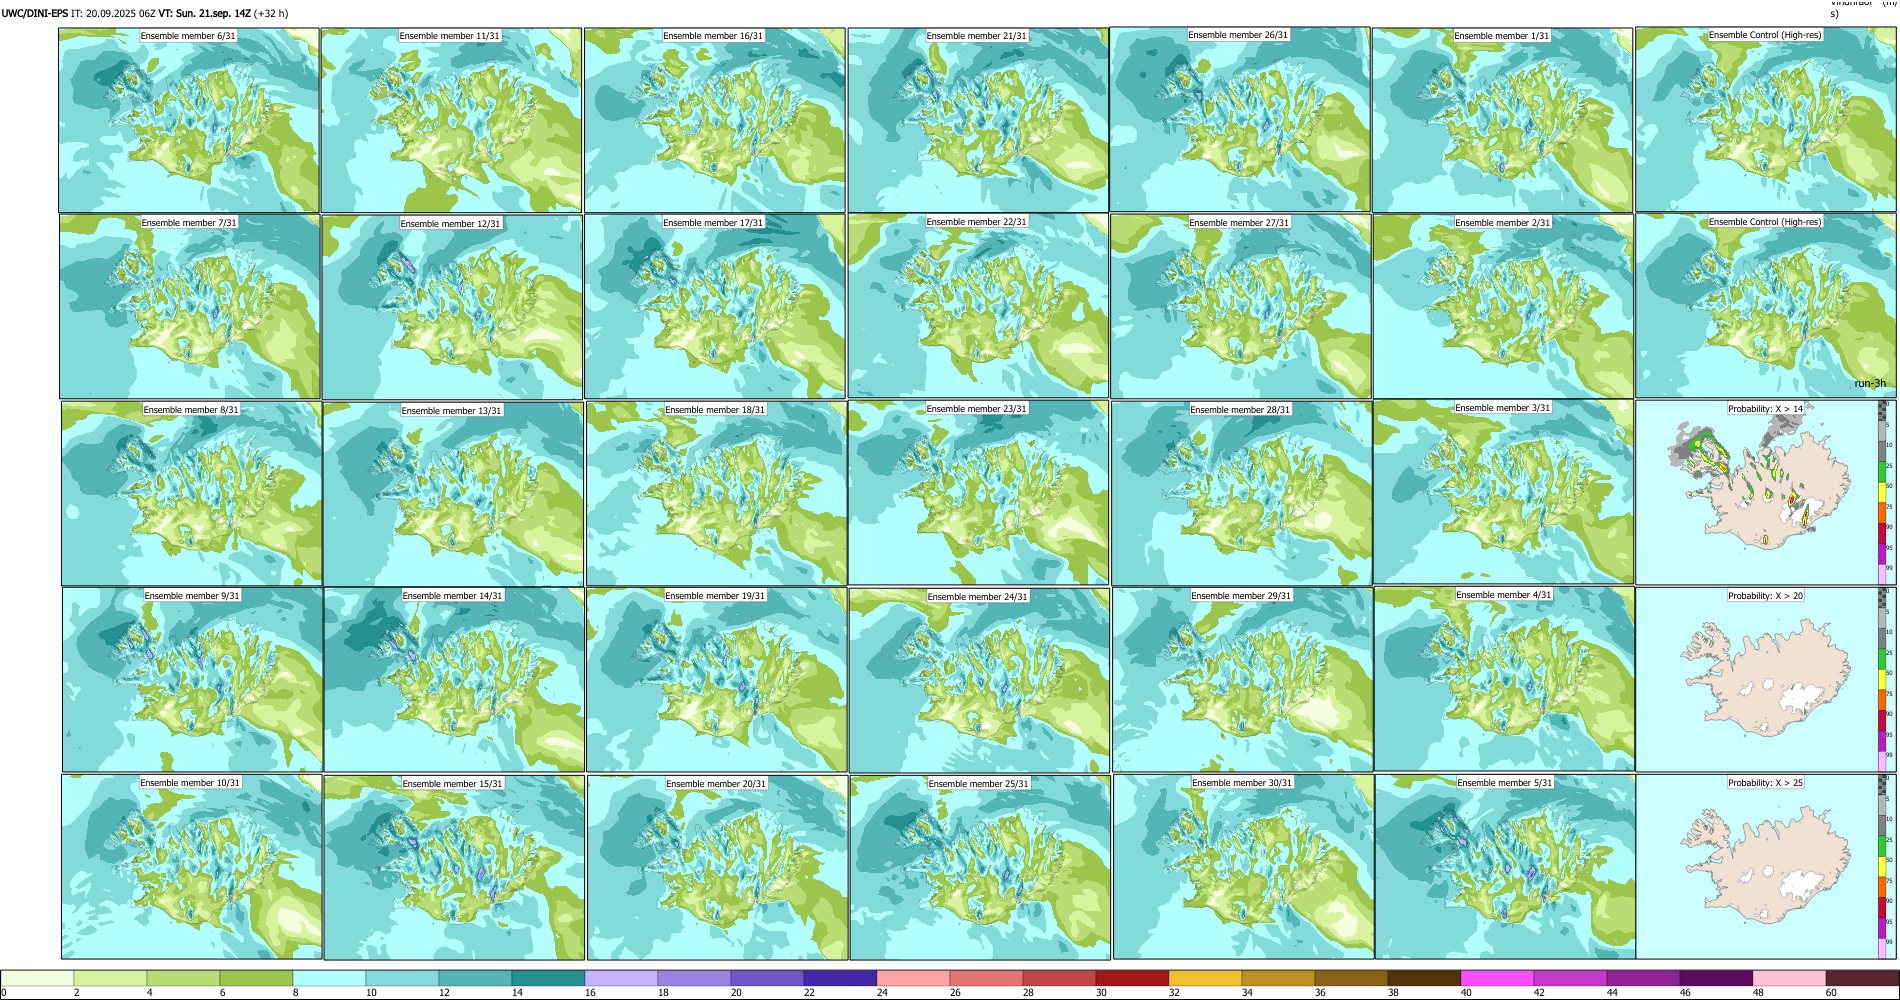Open the Ensemble member 20/31 wind map

pos(717,866)
